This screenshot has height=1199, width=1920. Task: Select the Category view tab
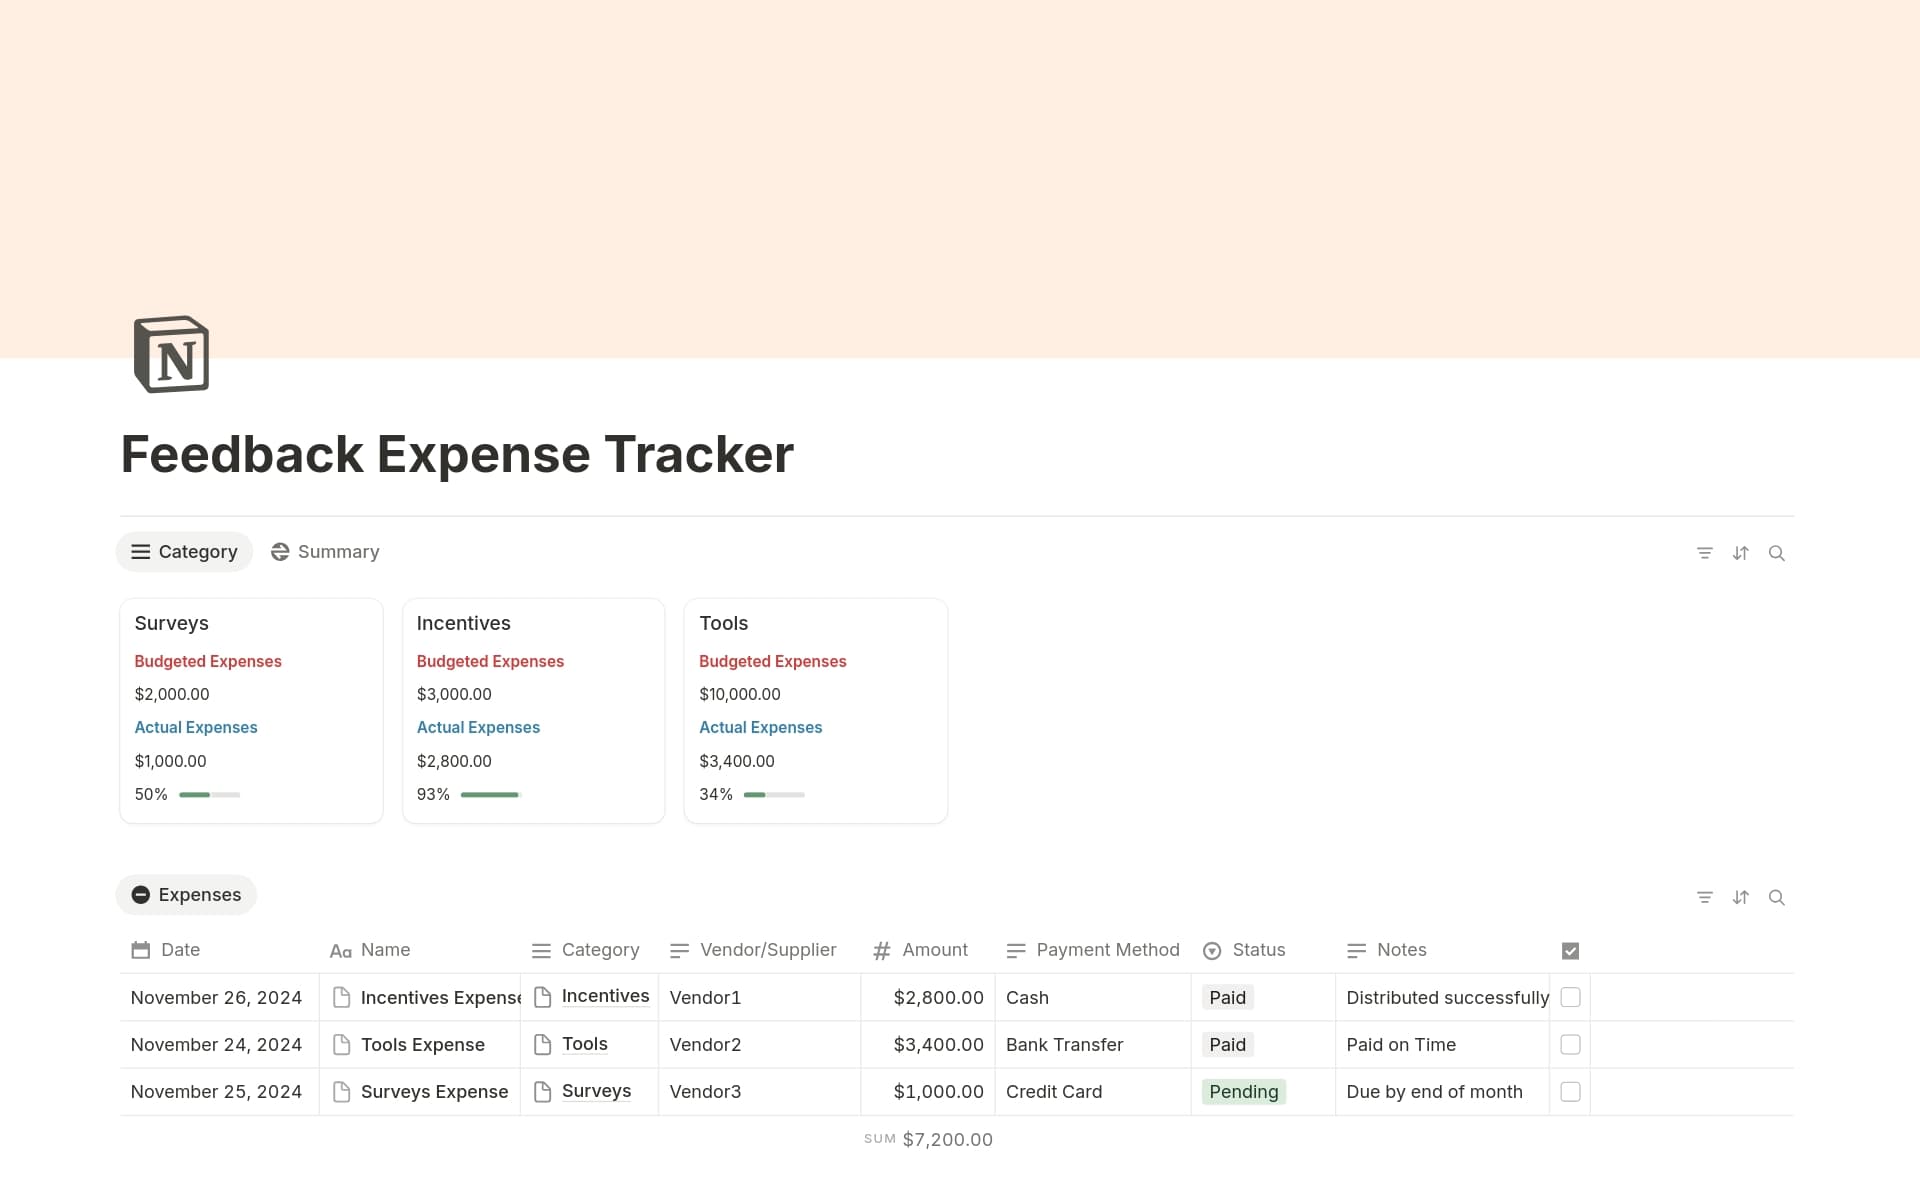click(184, 551)
